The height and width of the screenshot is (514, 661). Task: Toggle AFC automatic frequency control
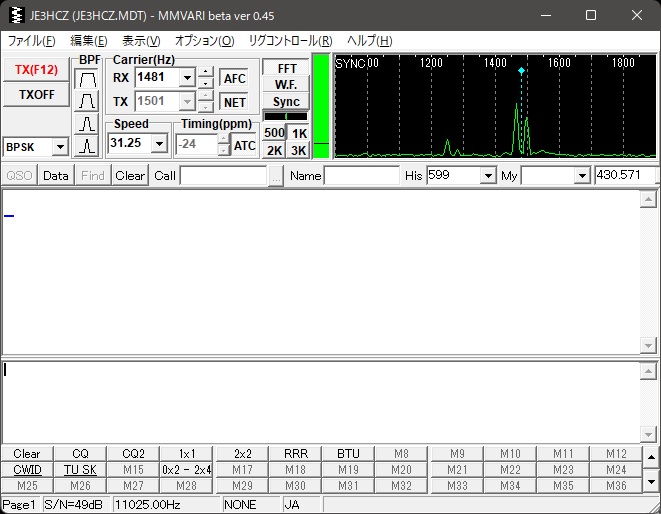click(234, 78)
